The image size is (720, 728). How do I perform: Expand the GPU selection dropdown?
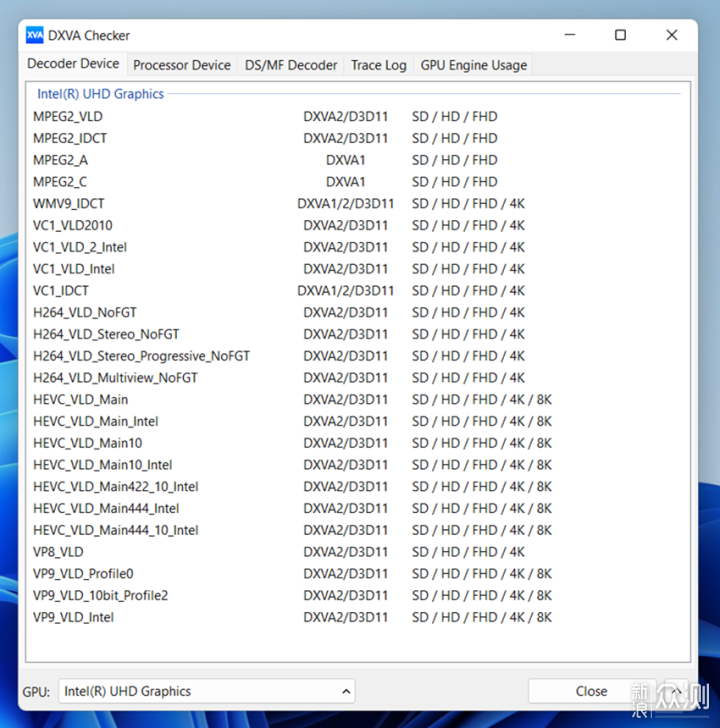pos(207,691)
